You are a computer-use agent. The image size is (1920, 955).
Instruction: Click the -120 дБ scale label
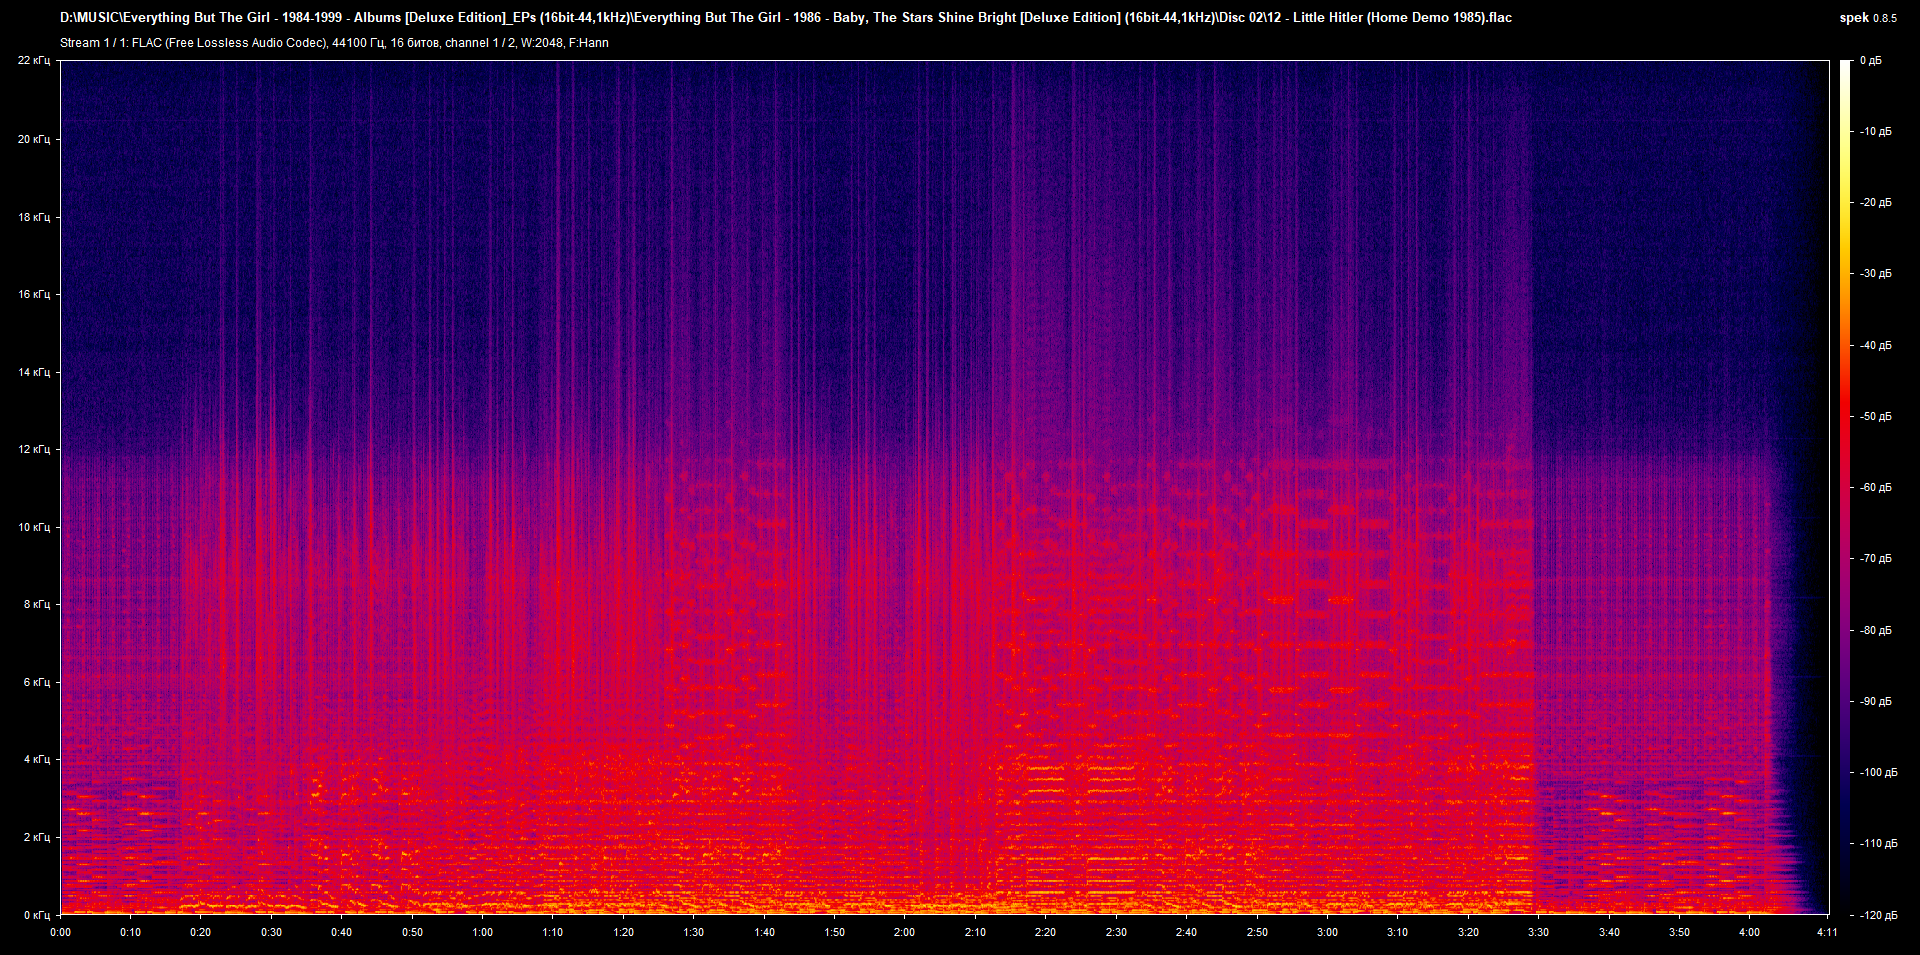(x=1877, y=915)
